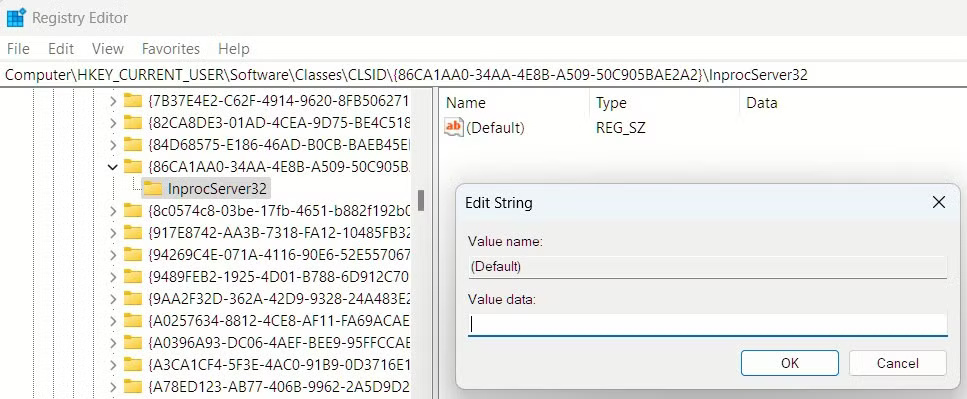Click folder icon of {7B37E4E2-C62F key

(133, 101)
